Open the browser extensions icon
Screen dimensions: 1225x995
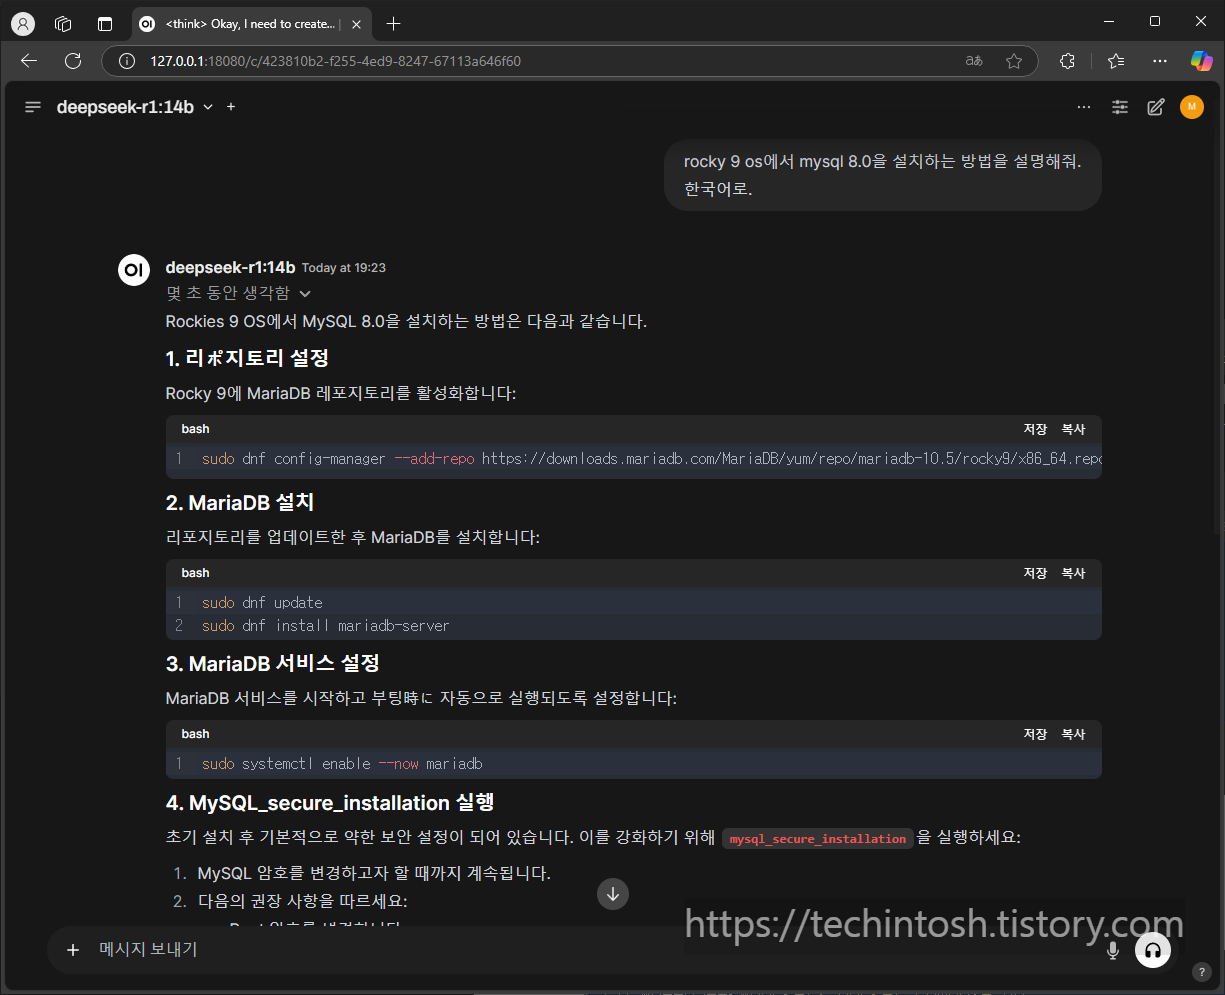pyautogui.click(x=1067, y=61)
